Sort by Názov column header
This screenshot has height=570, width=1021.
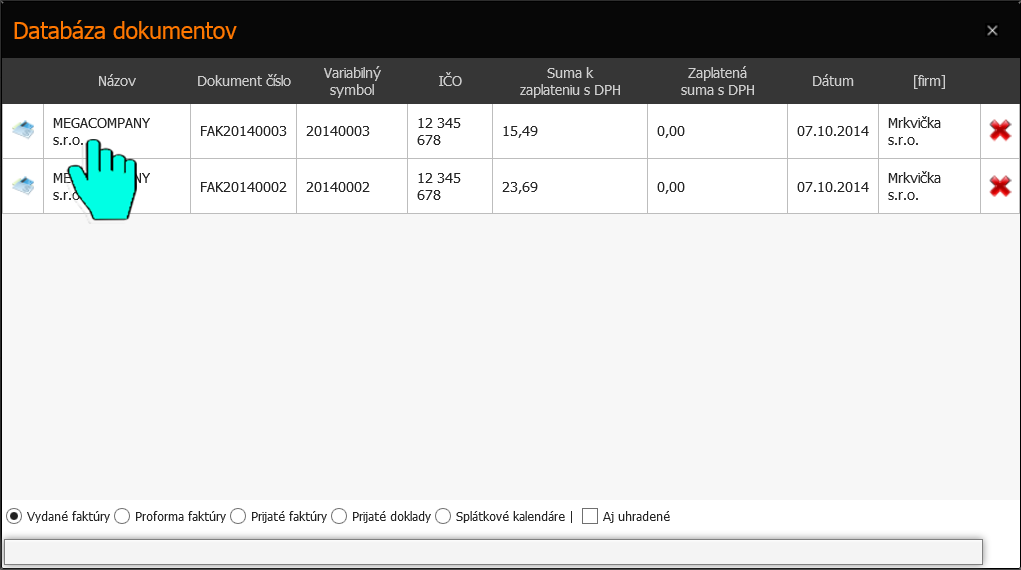(x=116, y=81)
